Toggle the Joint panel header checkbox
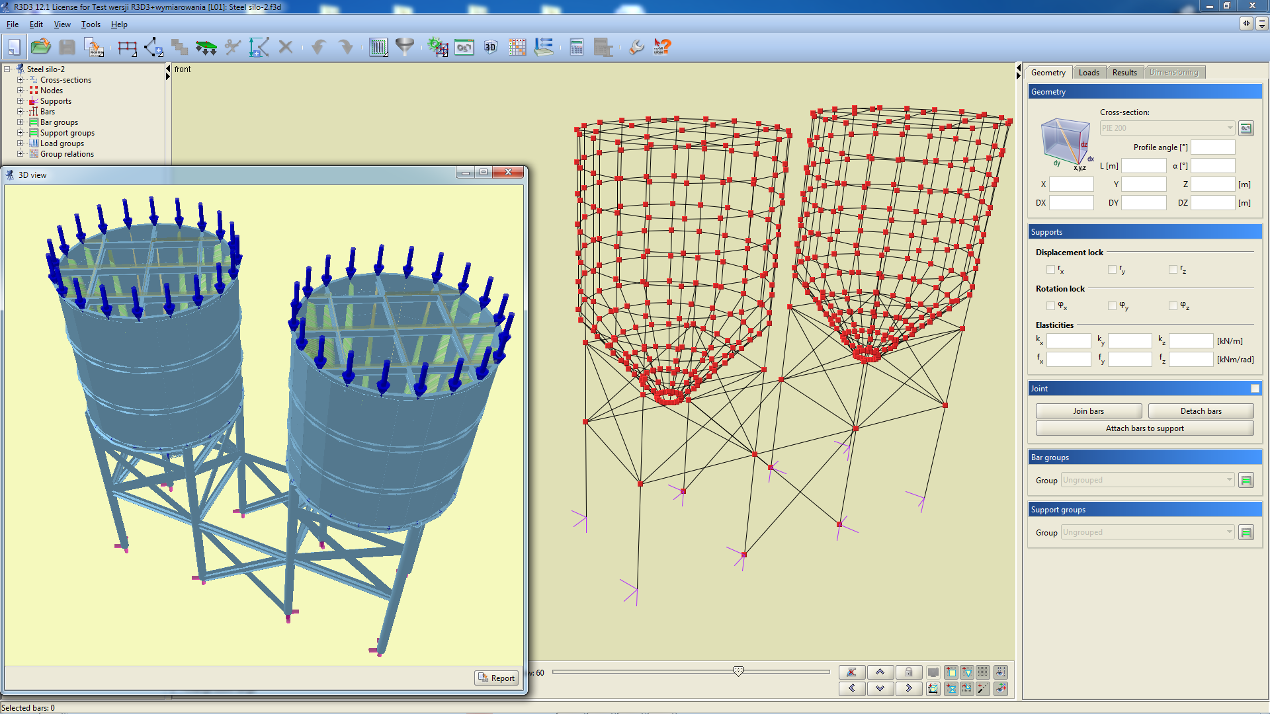1270x714 pixels. [x=1255, y=388]
